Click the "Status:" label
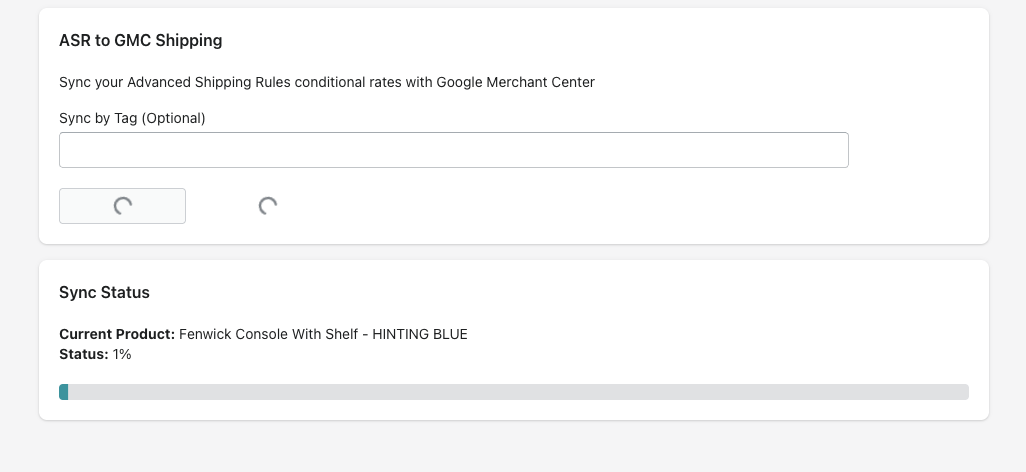This screenshot has width=1026, height=472. click(x=84, y=354)
